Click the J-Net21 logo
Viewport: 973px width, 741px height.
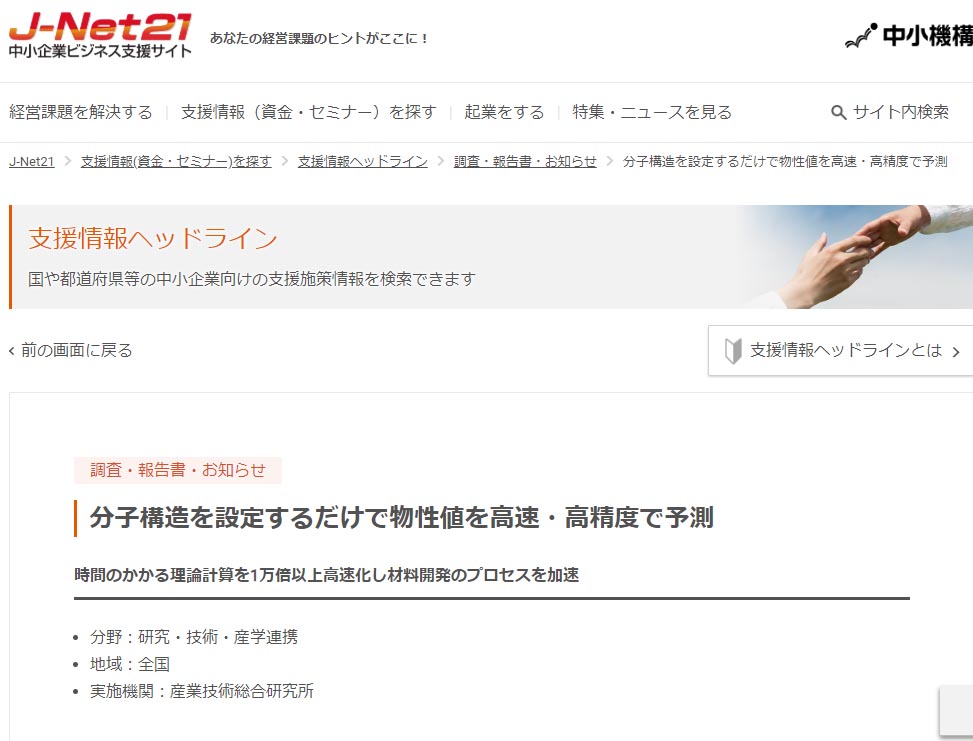[100, 35]
